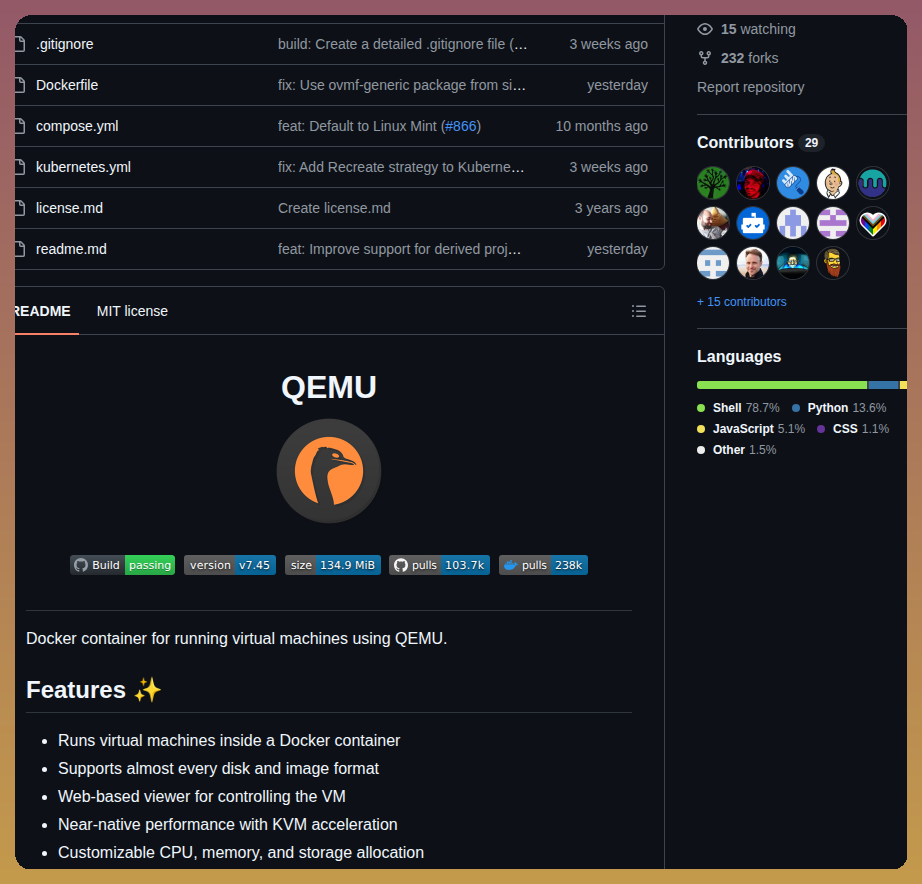Click file icon next to compose.yml
Viewport: 922px width, 884px height.
point(21,126)
